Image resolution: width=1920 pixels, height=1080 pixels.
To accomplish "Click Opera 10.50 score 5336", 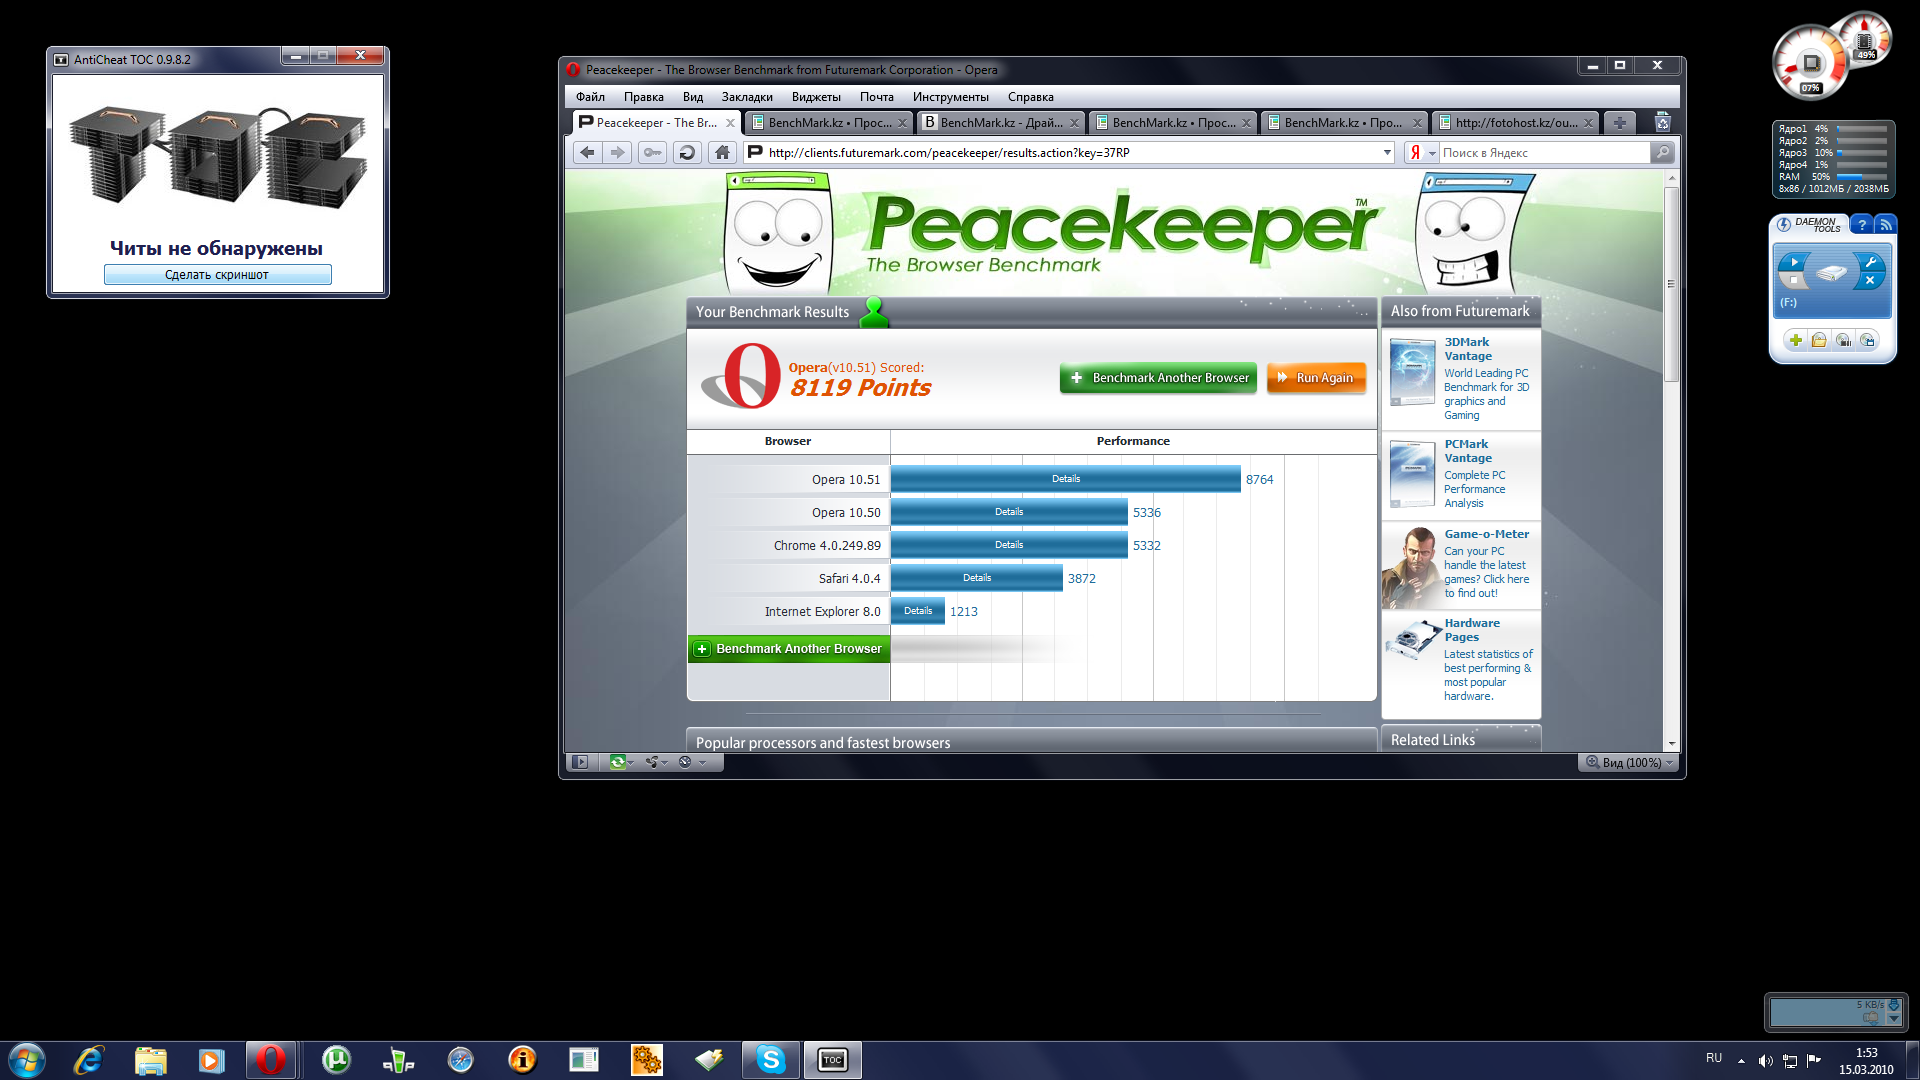I will point(1146,513).
